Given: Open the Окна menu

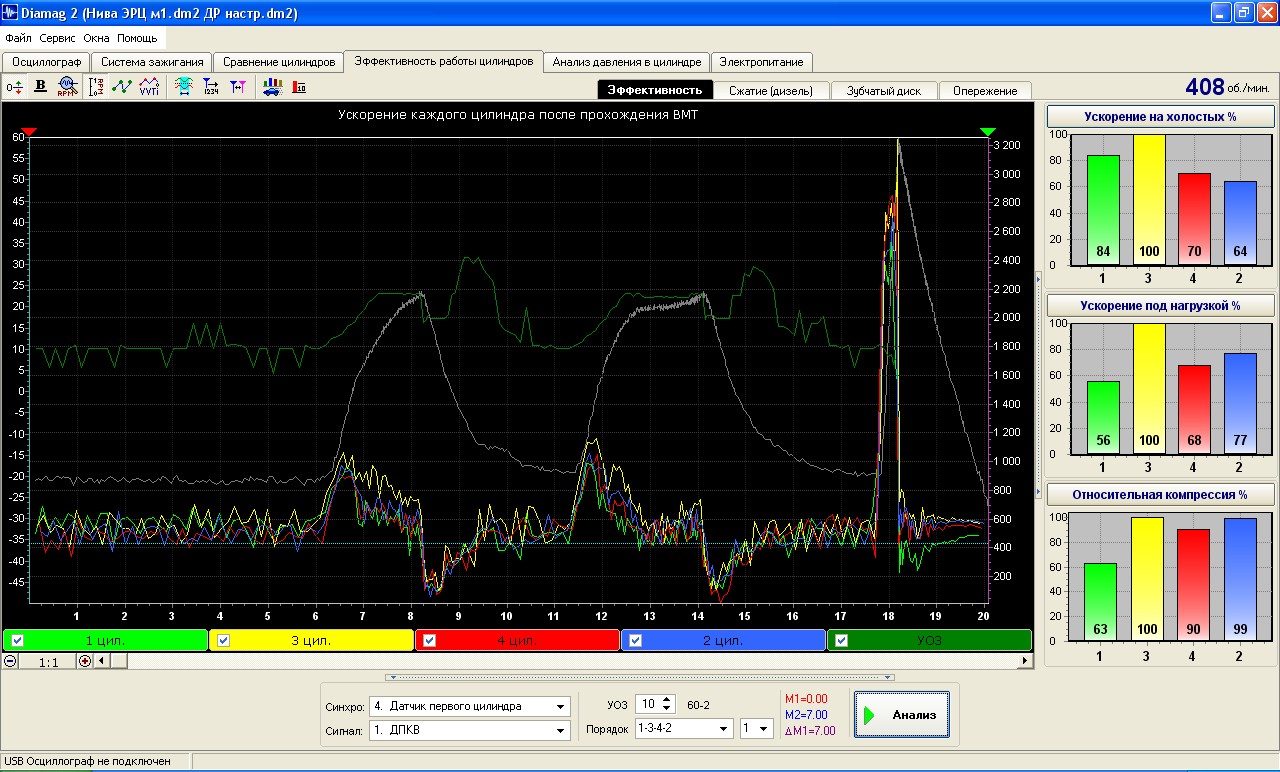Looking at the screenshot, I should (x=97, y=38).
